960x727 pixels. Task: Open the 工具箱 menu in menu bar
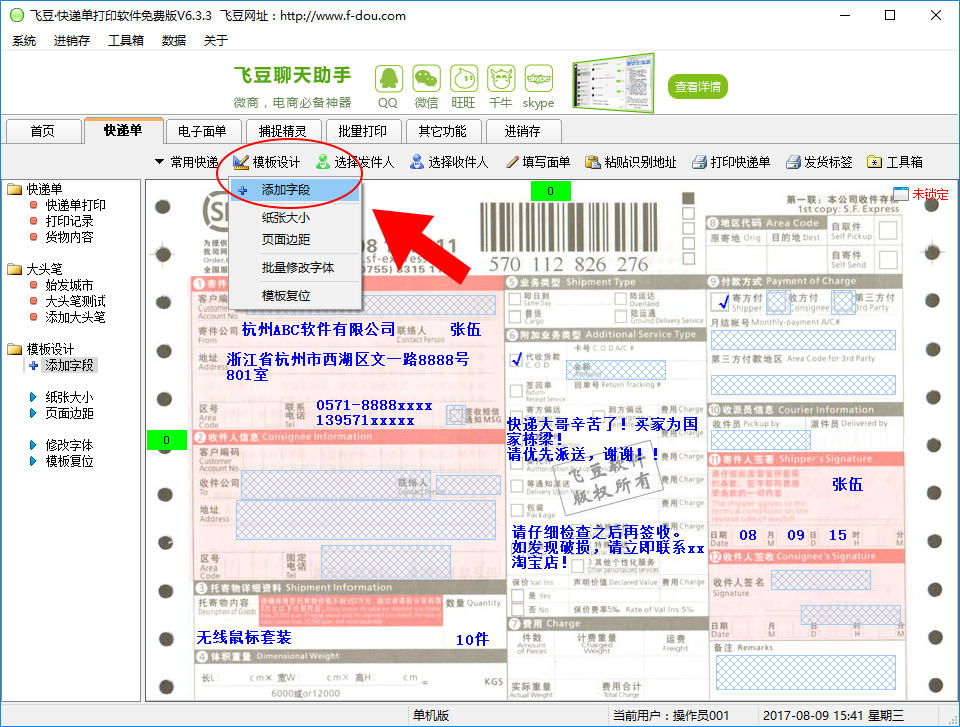point(126,40)
